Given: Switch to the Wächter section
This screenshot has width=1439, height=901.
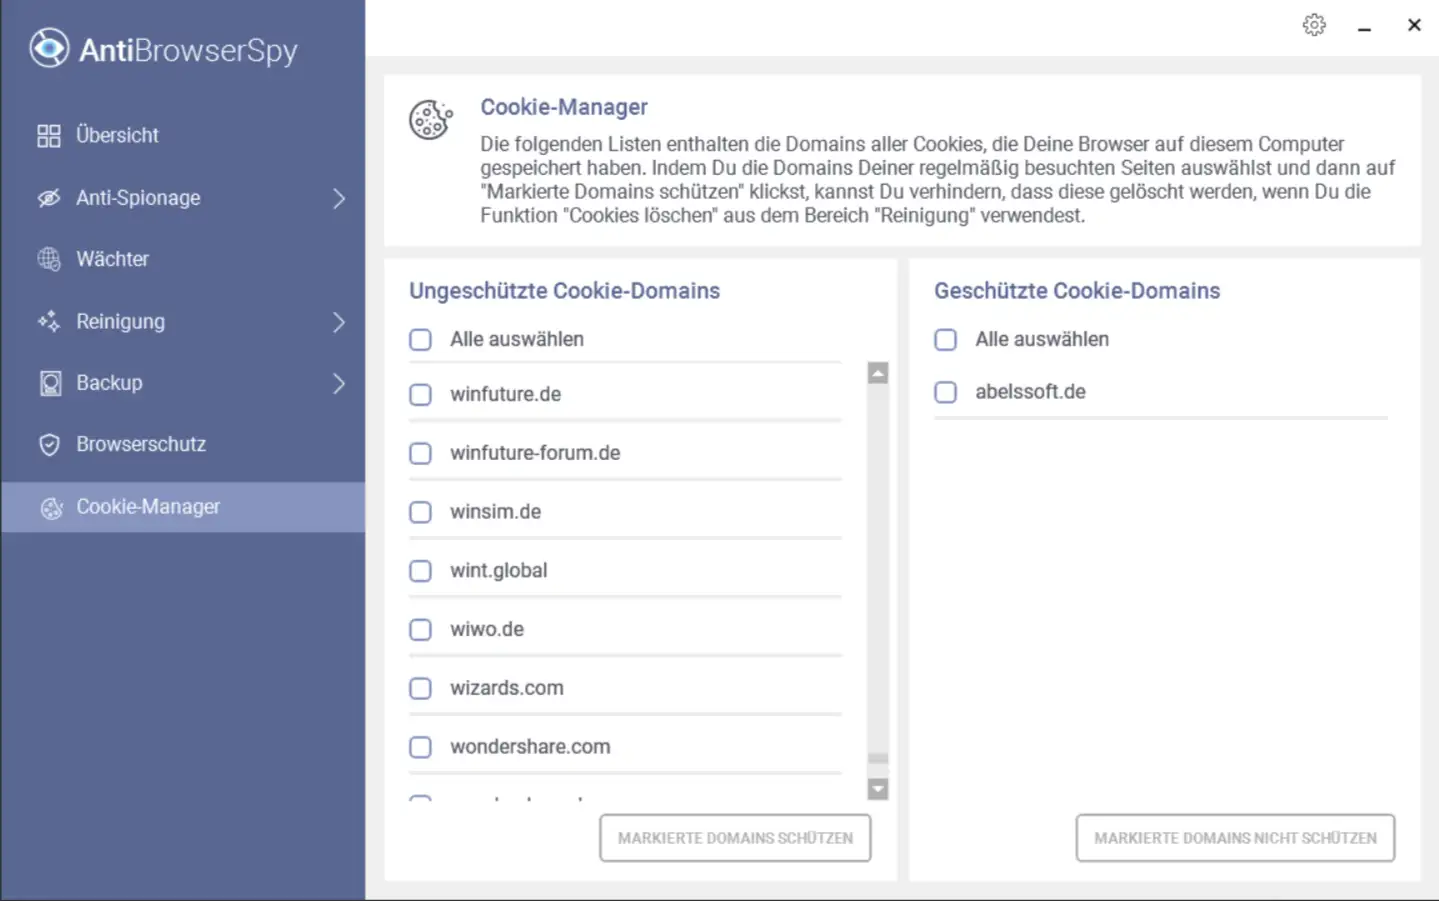Looking at the screenshot, I should point(112,259).
